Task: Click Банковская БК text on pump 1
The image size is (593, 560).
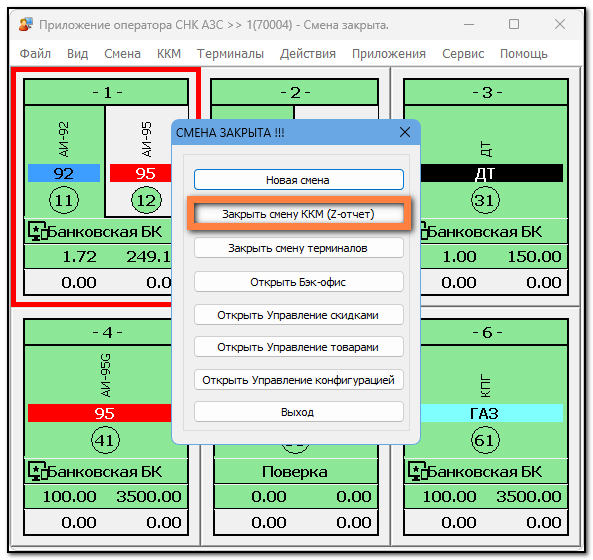Action: tap(105, 232)
